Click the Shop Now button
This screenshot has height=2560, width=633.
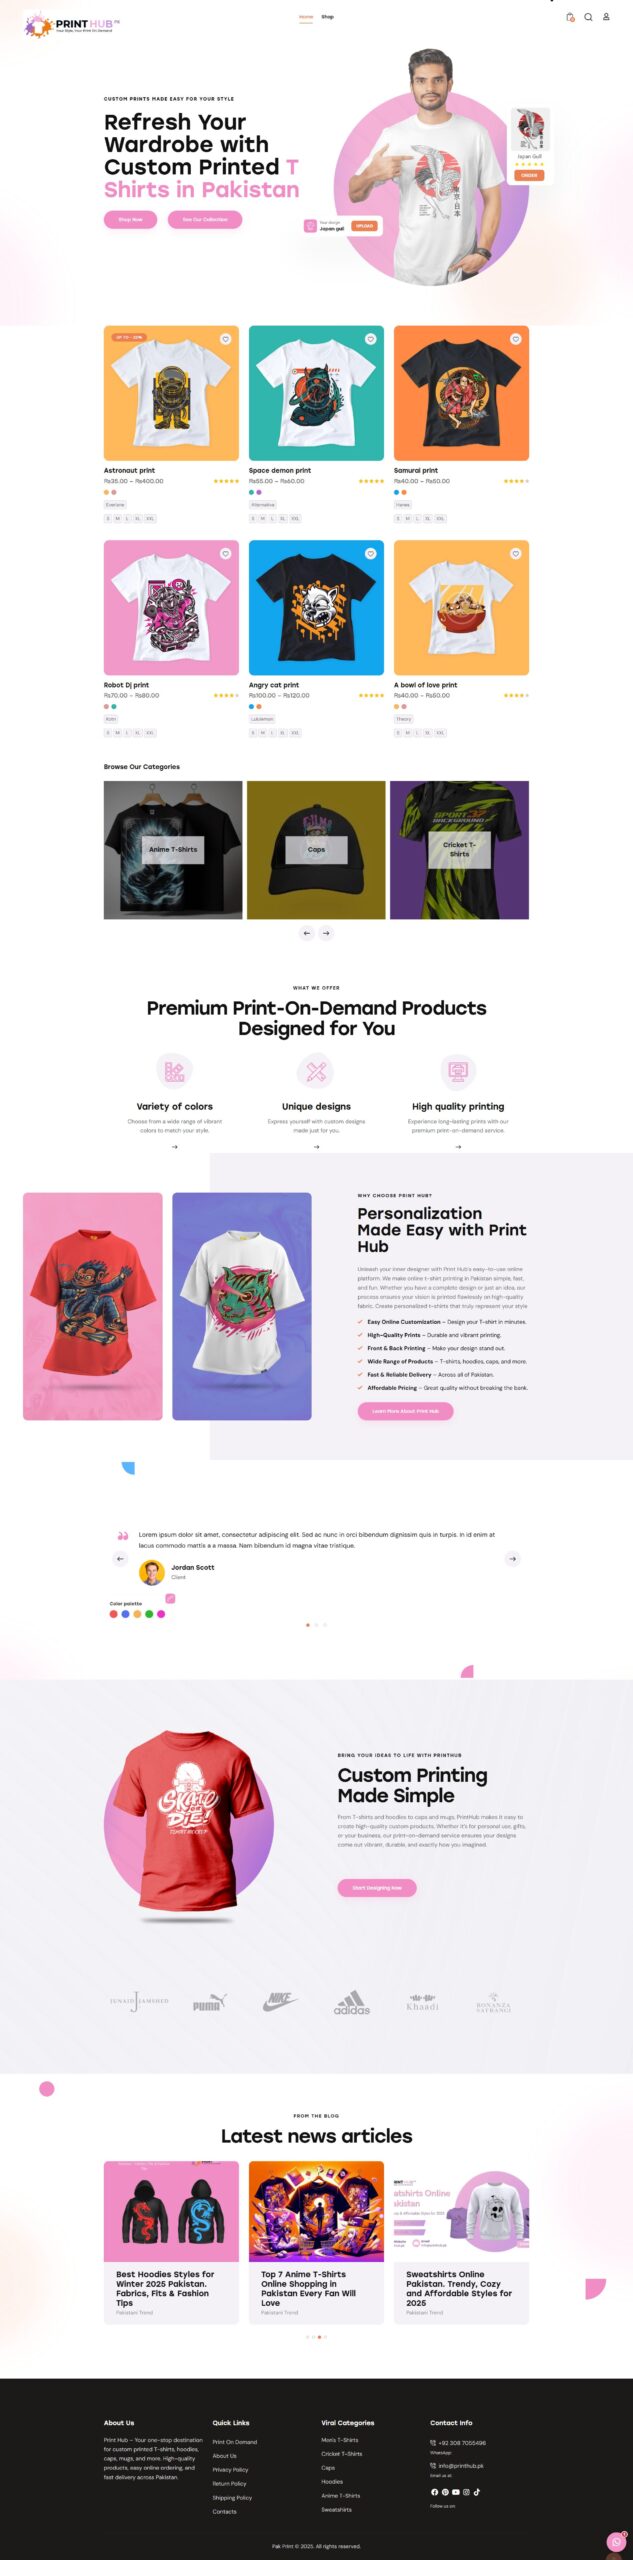tap(130, 219)
